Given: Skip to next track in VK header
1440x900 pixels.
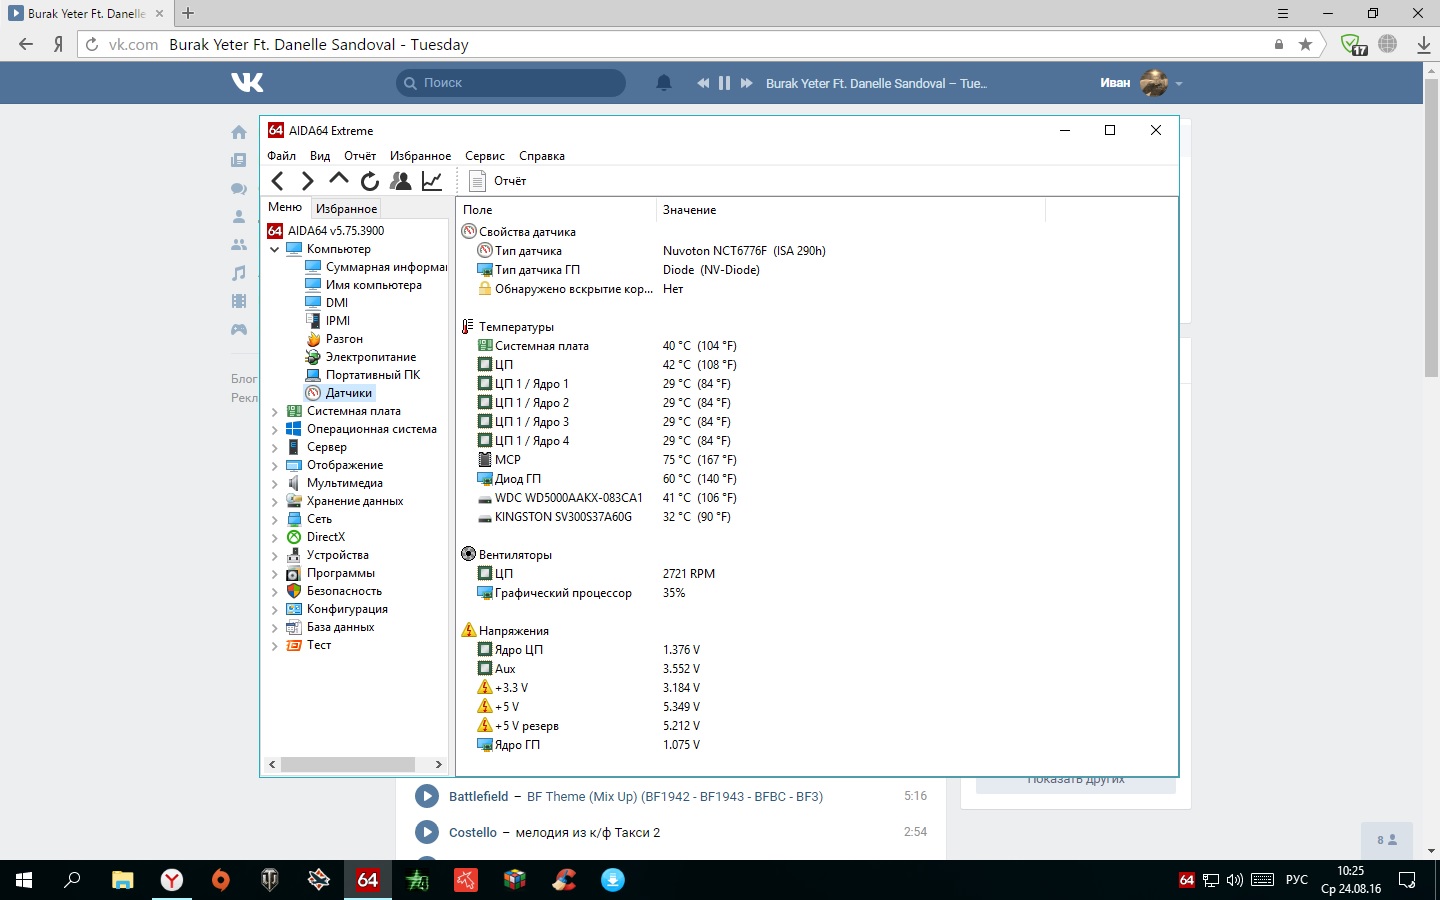Looking at the screenshot, I should click(746, 83).
